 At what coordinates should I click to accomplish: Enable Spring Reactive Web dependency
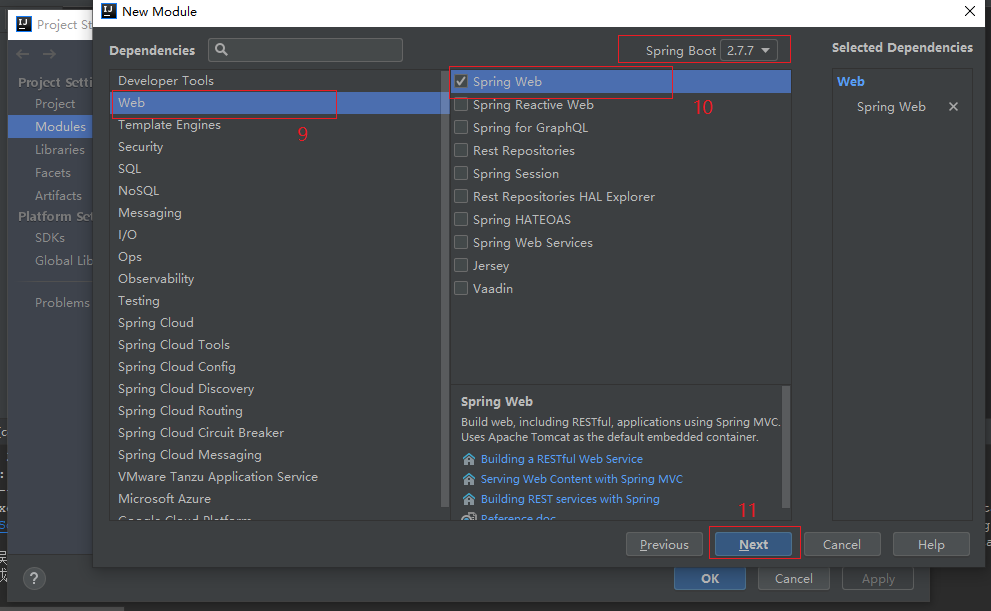[x=461, y=105]
